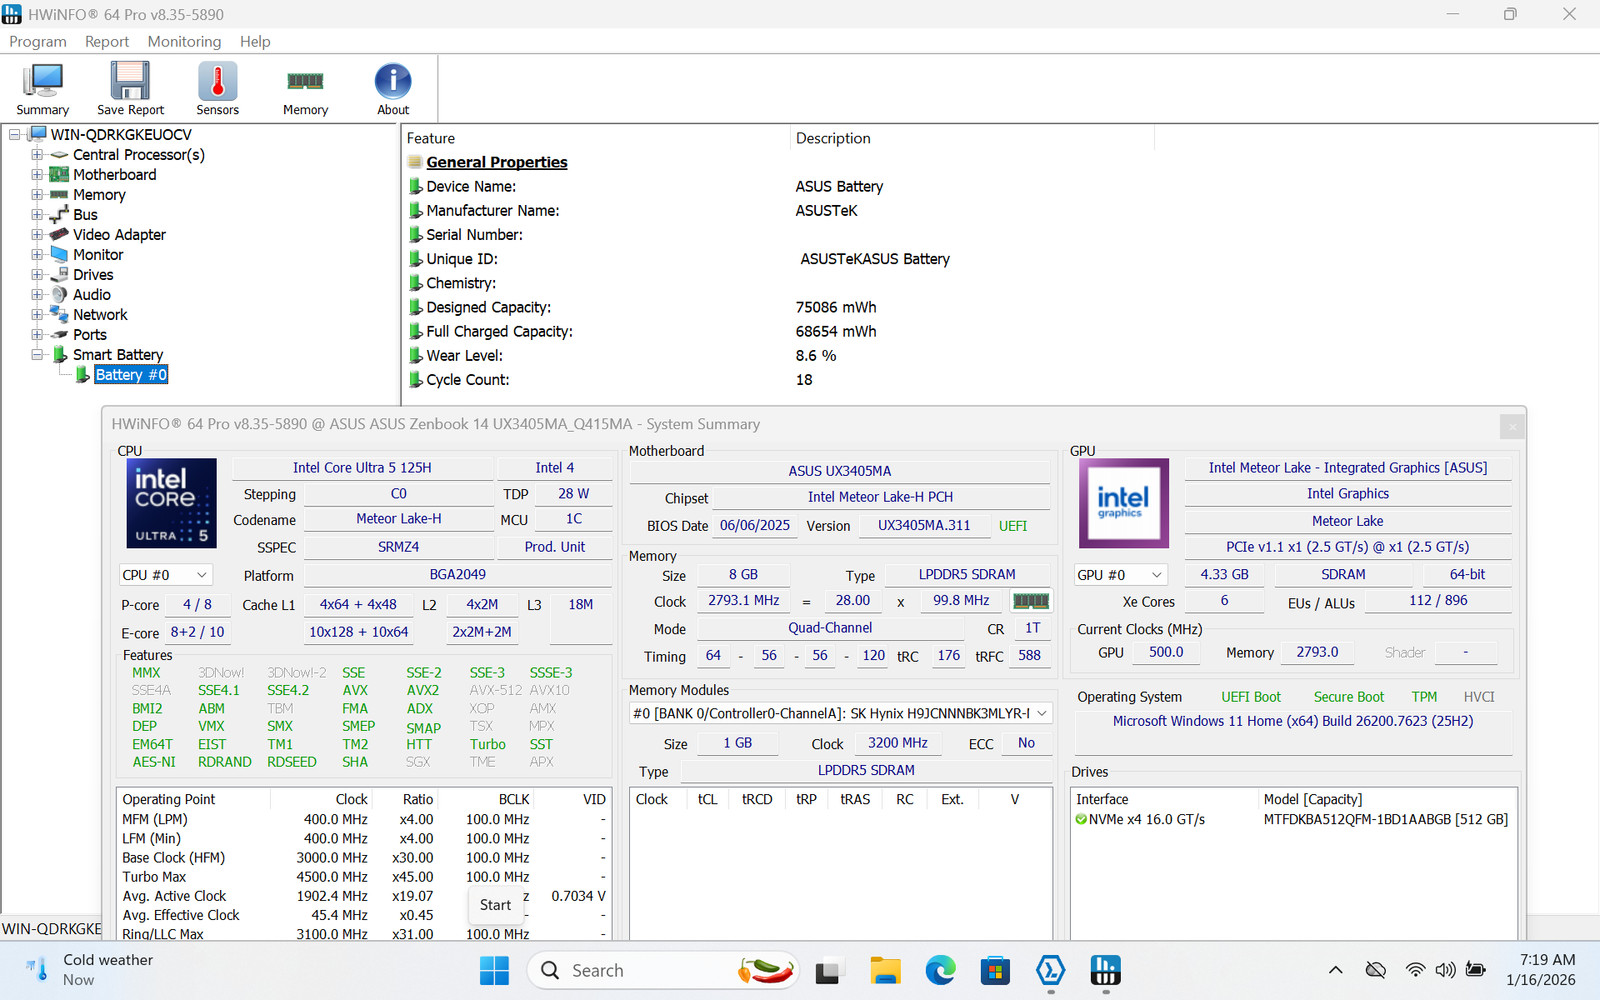The height and width of the screenshot is (1000, 1600).
Task: Click the Windows Start button
Action: (494, 970)
